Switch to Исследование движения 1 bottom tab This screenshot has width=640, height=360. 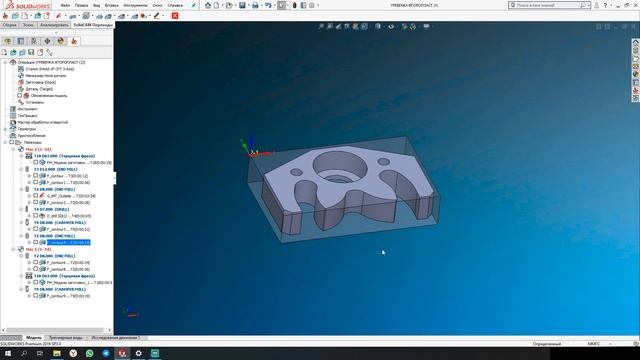point(116,338)
